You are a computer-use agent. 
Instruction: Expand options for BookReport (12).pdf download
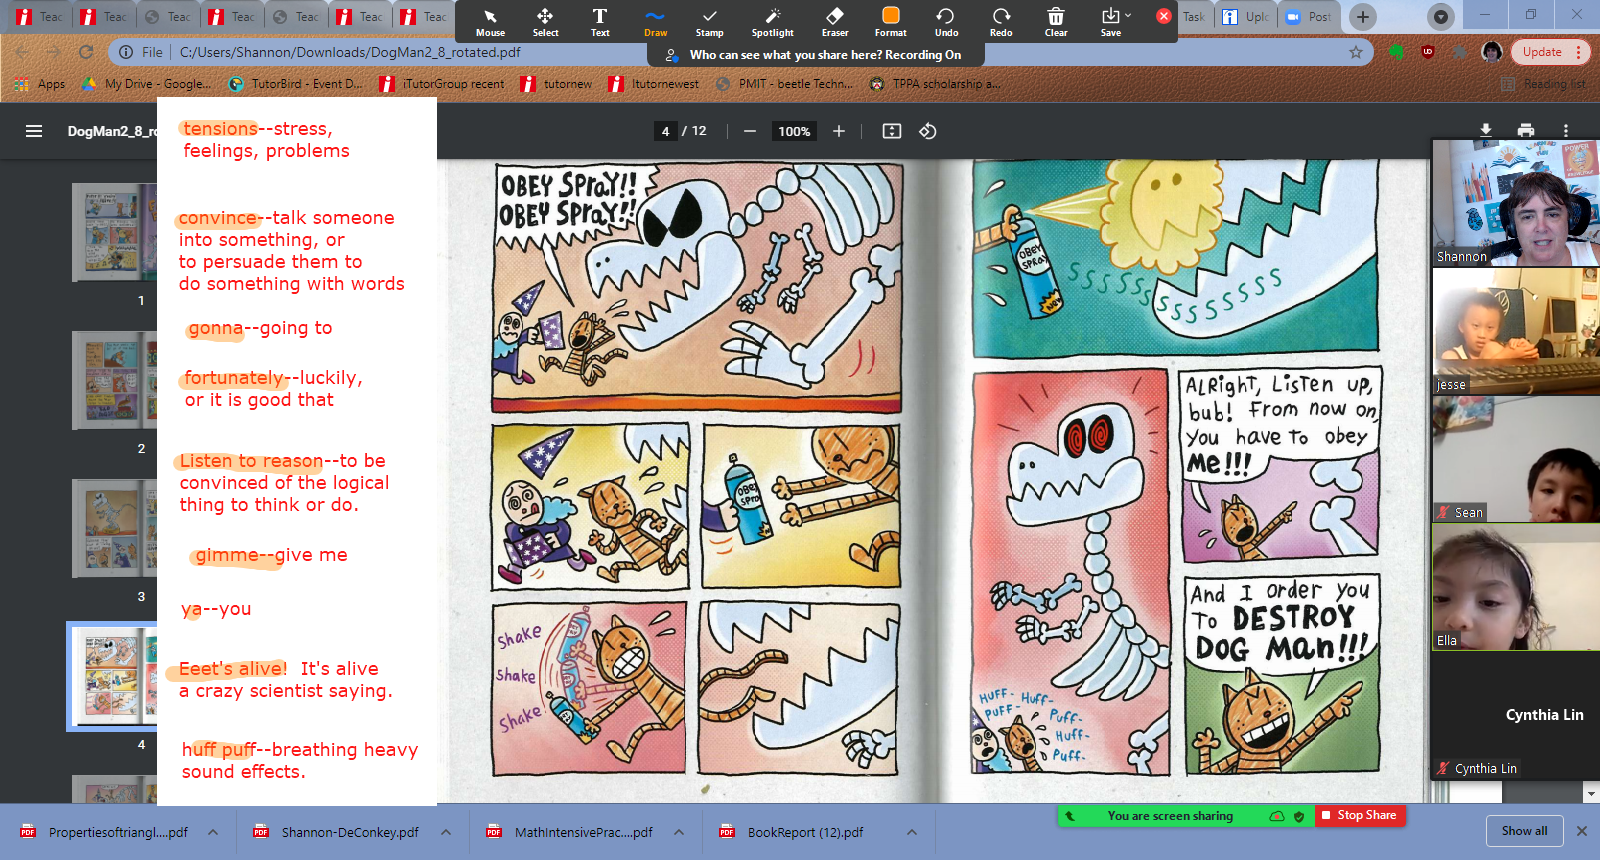(912, 832)
